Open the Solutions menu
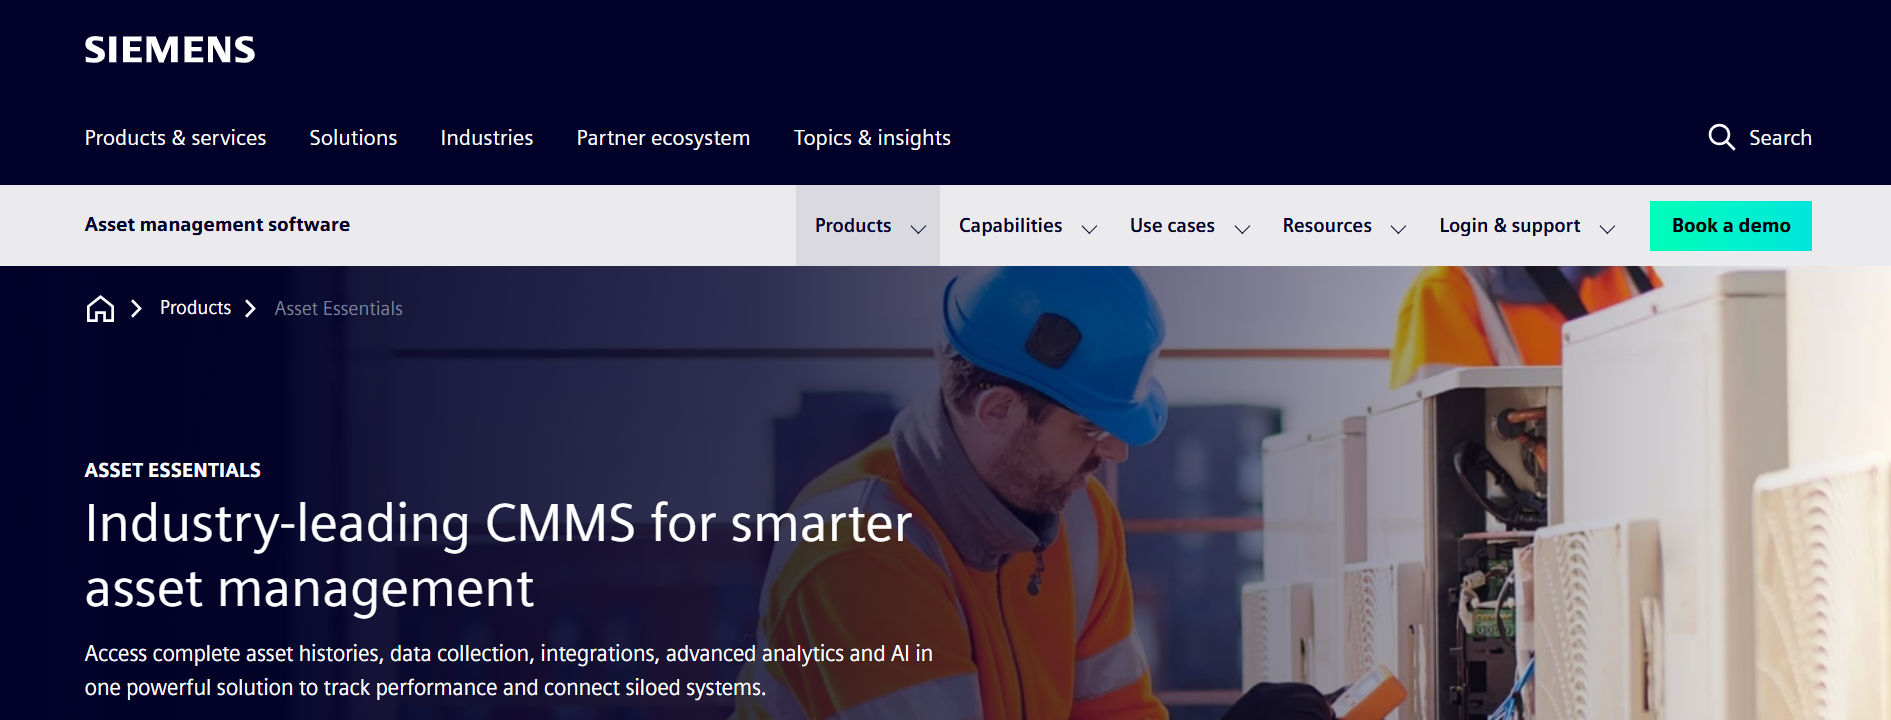1891x720 pixels. (x=353, y=138)
